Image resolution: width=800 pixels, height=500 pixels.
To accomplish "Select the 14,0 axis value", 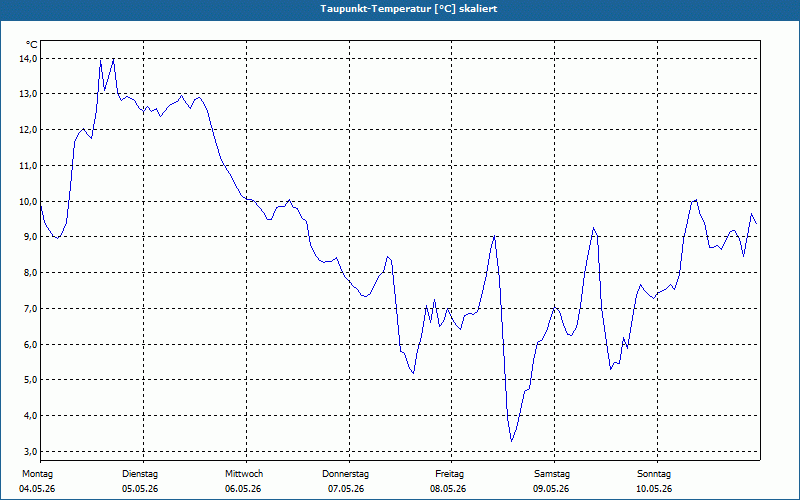I will coord(29,59).
